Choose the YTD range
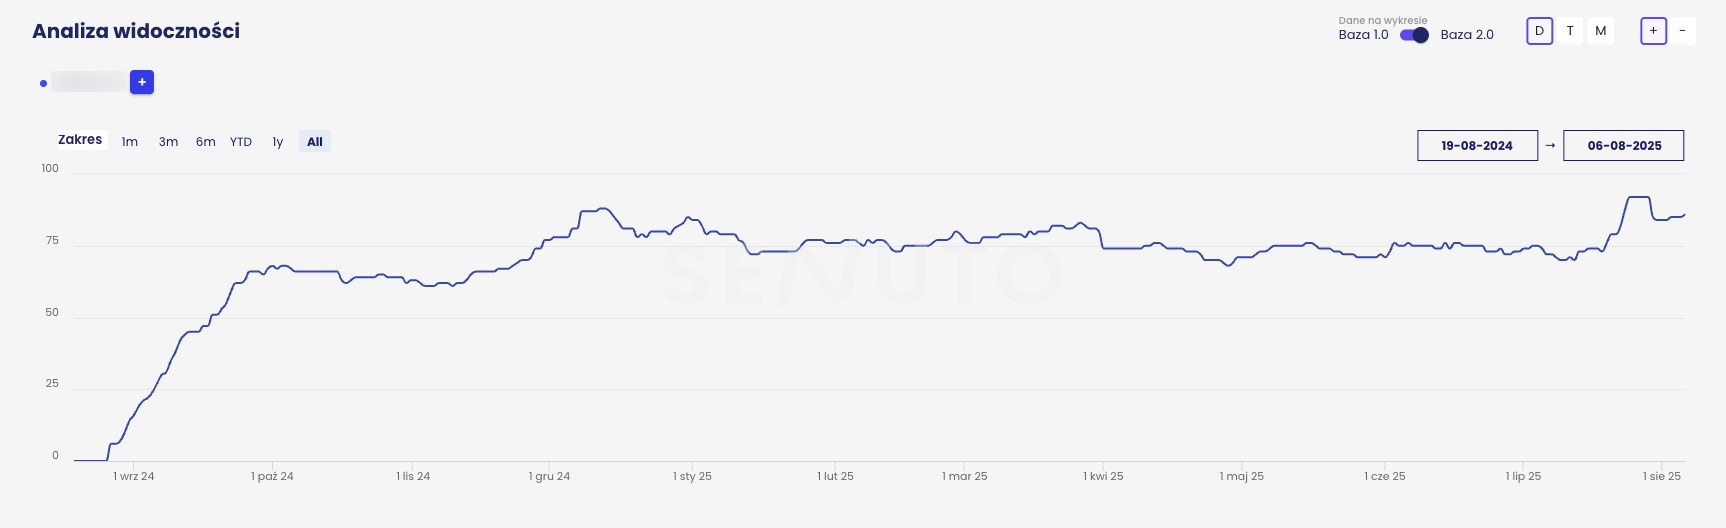 pos(241,142)
